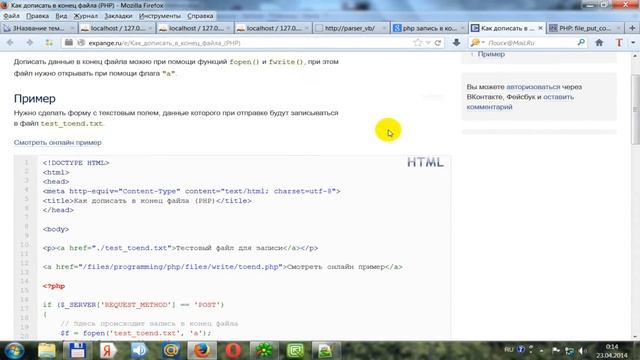The height and width of the screenshot is (360, 640).
Task: Click the 'авторизоваться' link
Action: [533, 87]
